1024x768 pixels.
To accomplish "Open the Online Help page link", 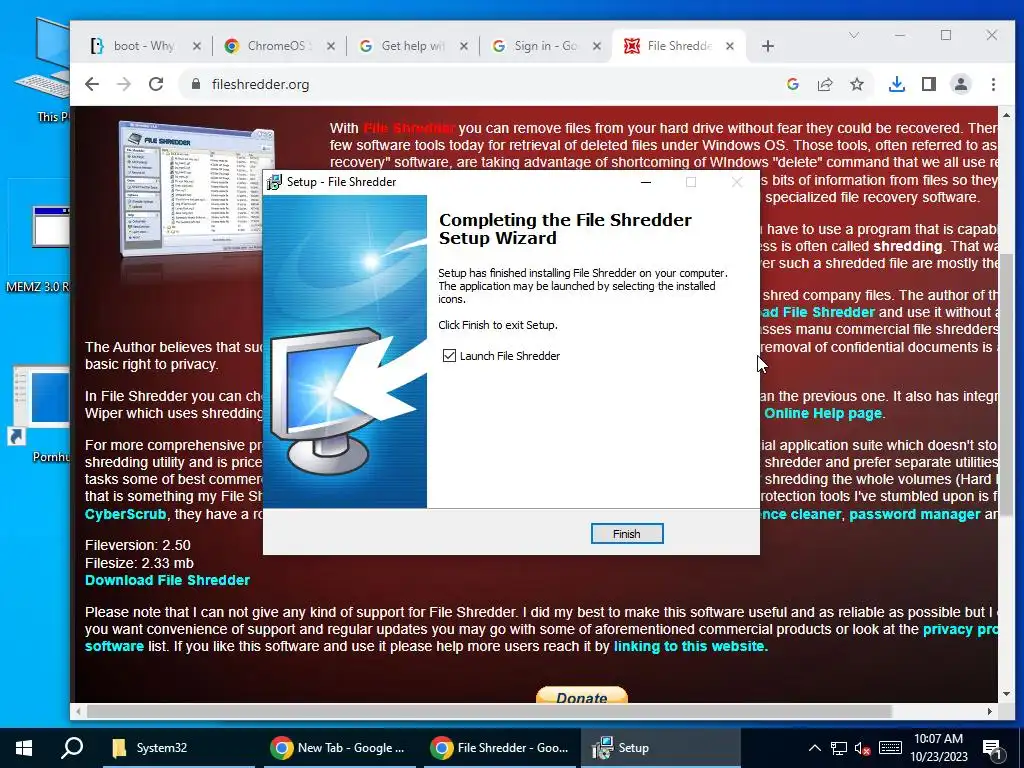I will (x=823, y=413).
